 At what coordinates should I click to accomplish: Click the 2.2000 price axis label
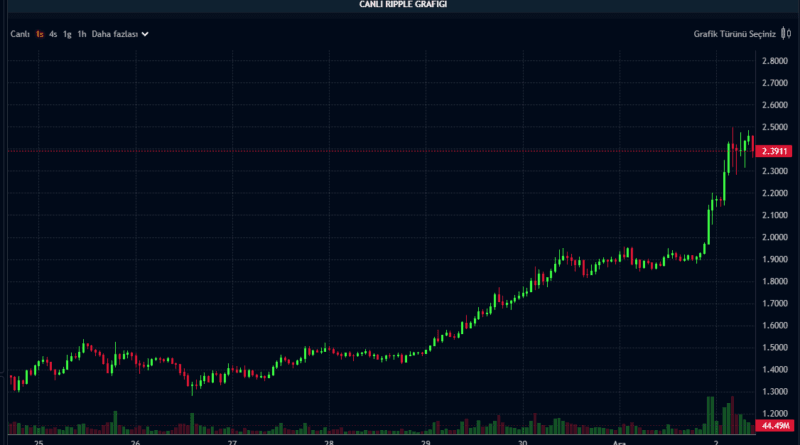[774, 193]
